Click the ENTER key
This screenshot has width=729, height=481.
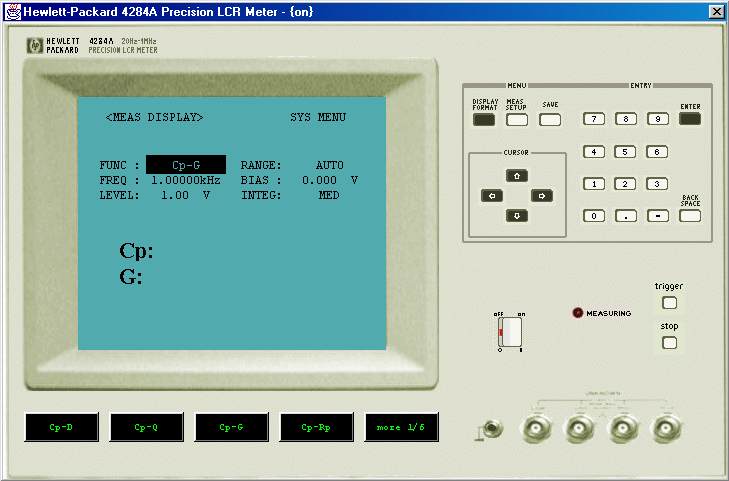690,119
